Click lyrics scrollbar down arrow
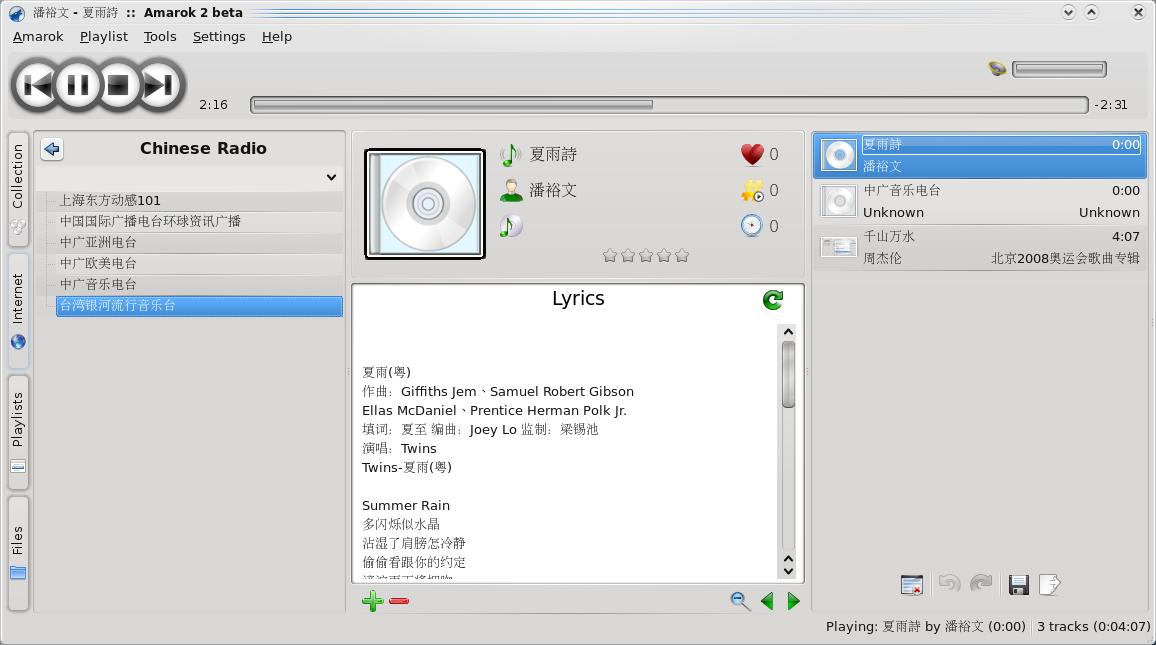1156x645 pixels. (788, 571)
